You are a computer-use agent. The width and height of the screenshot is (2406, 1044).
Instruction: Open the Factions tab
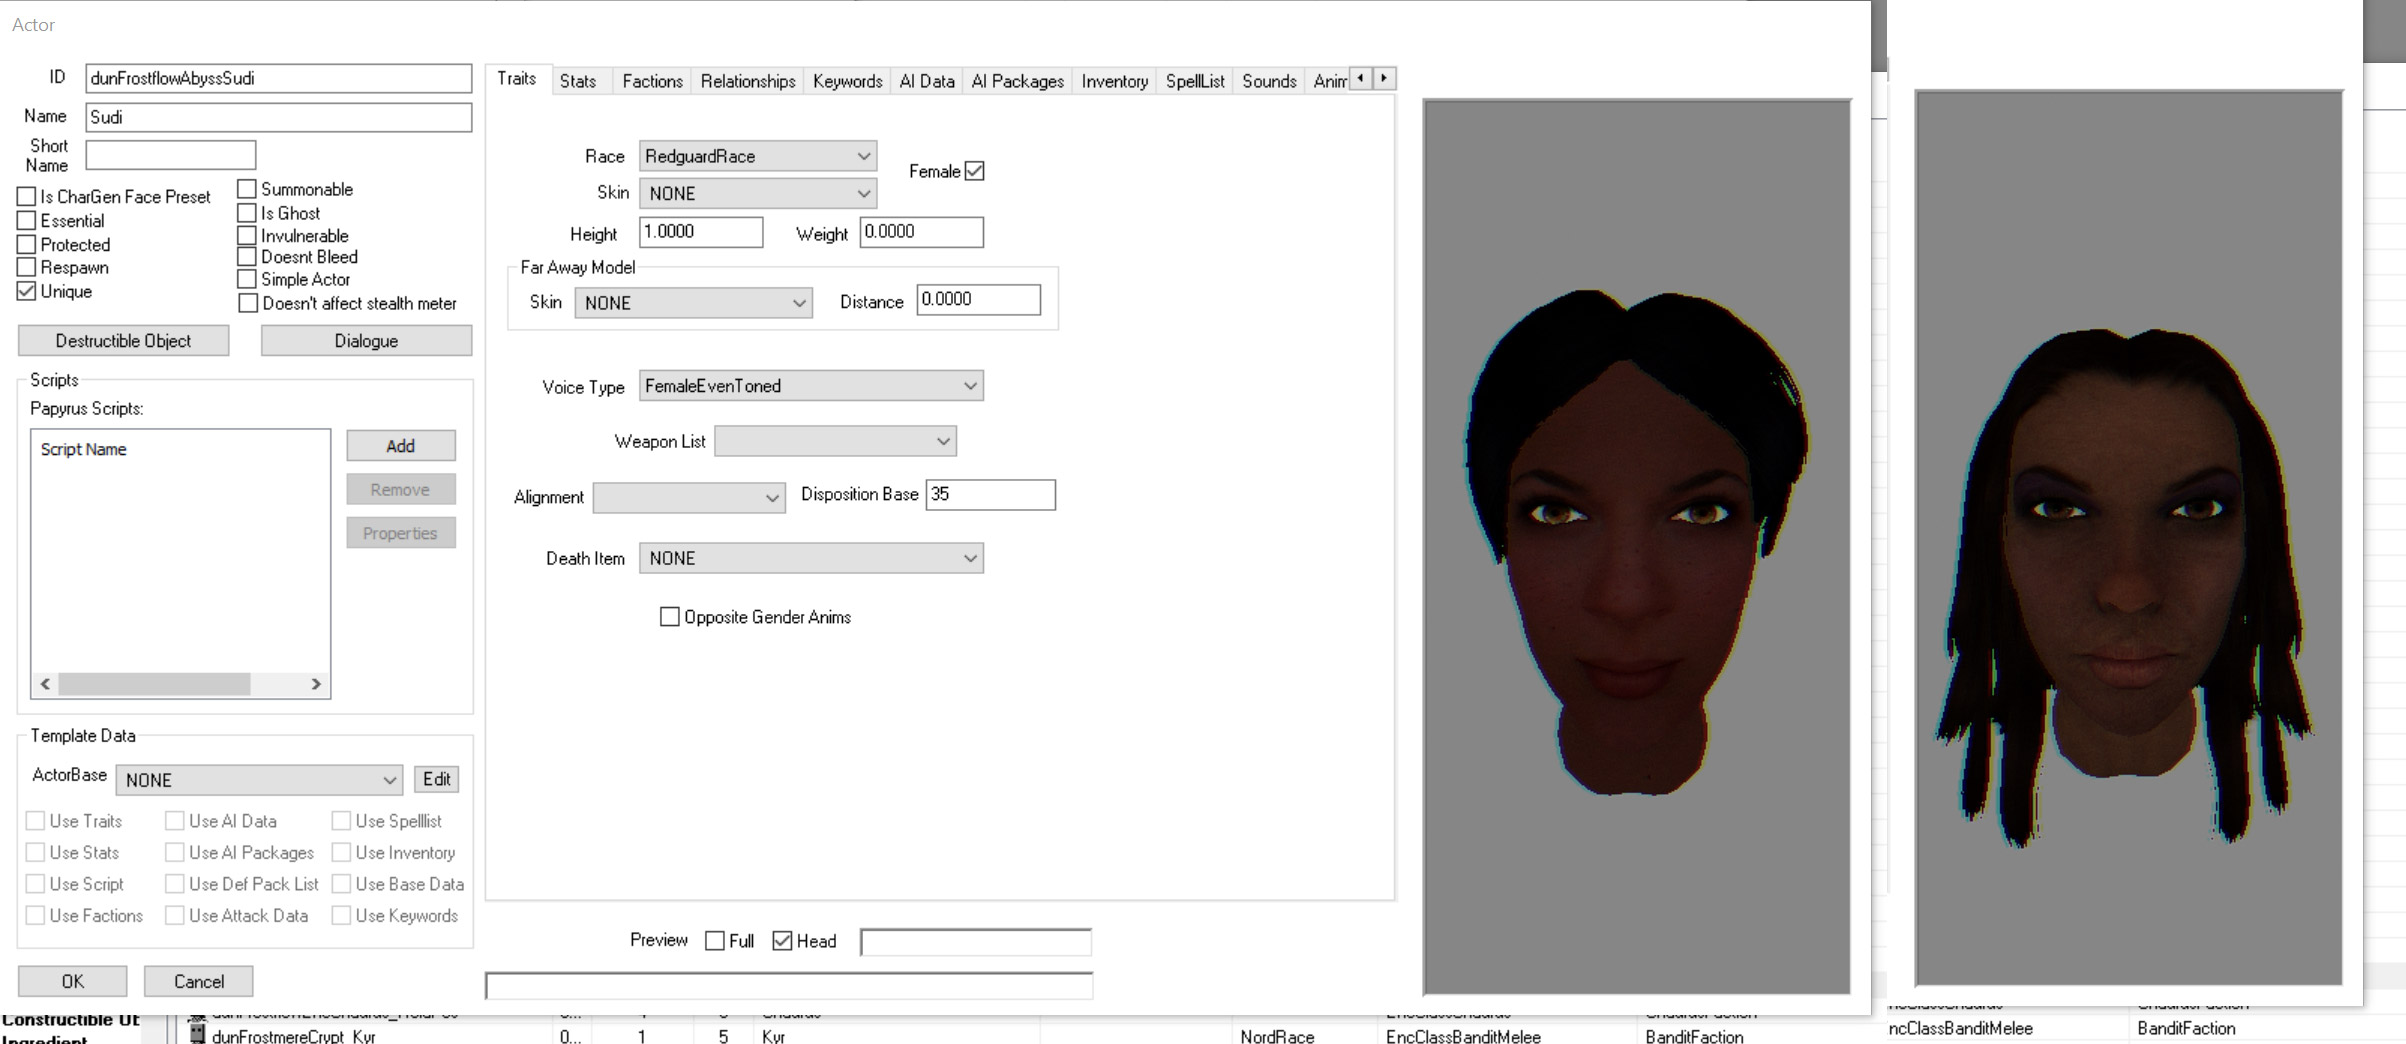click(x=652, y=81)
